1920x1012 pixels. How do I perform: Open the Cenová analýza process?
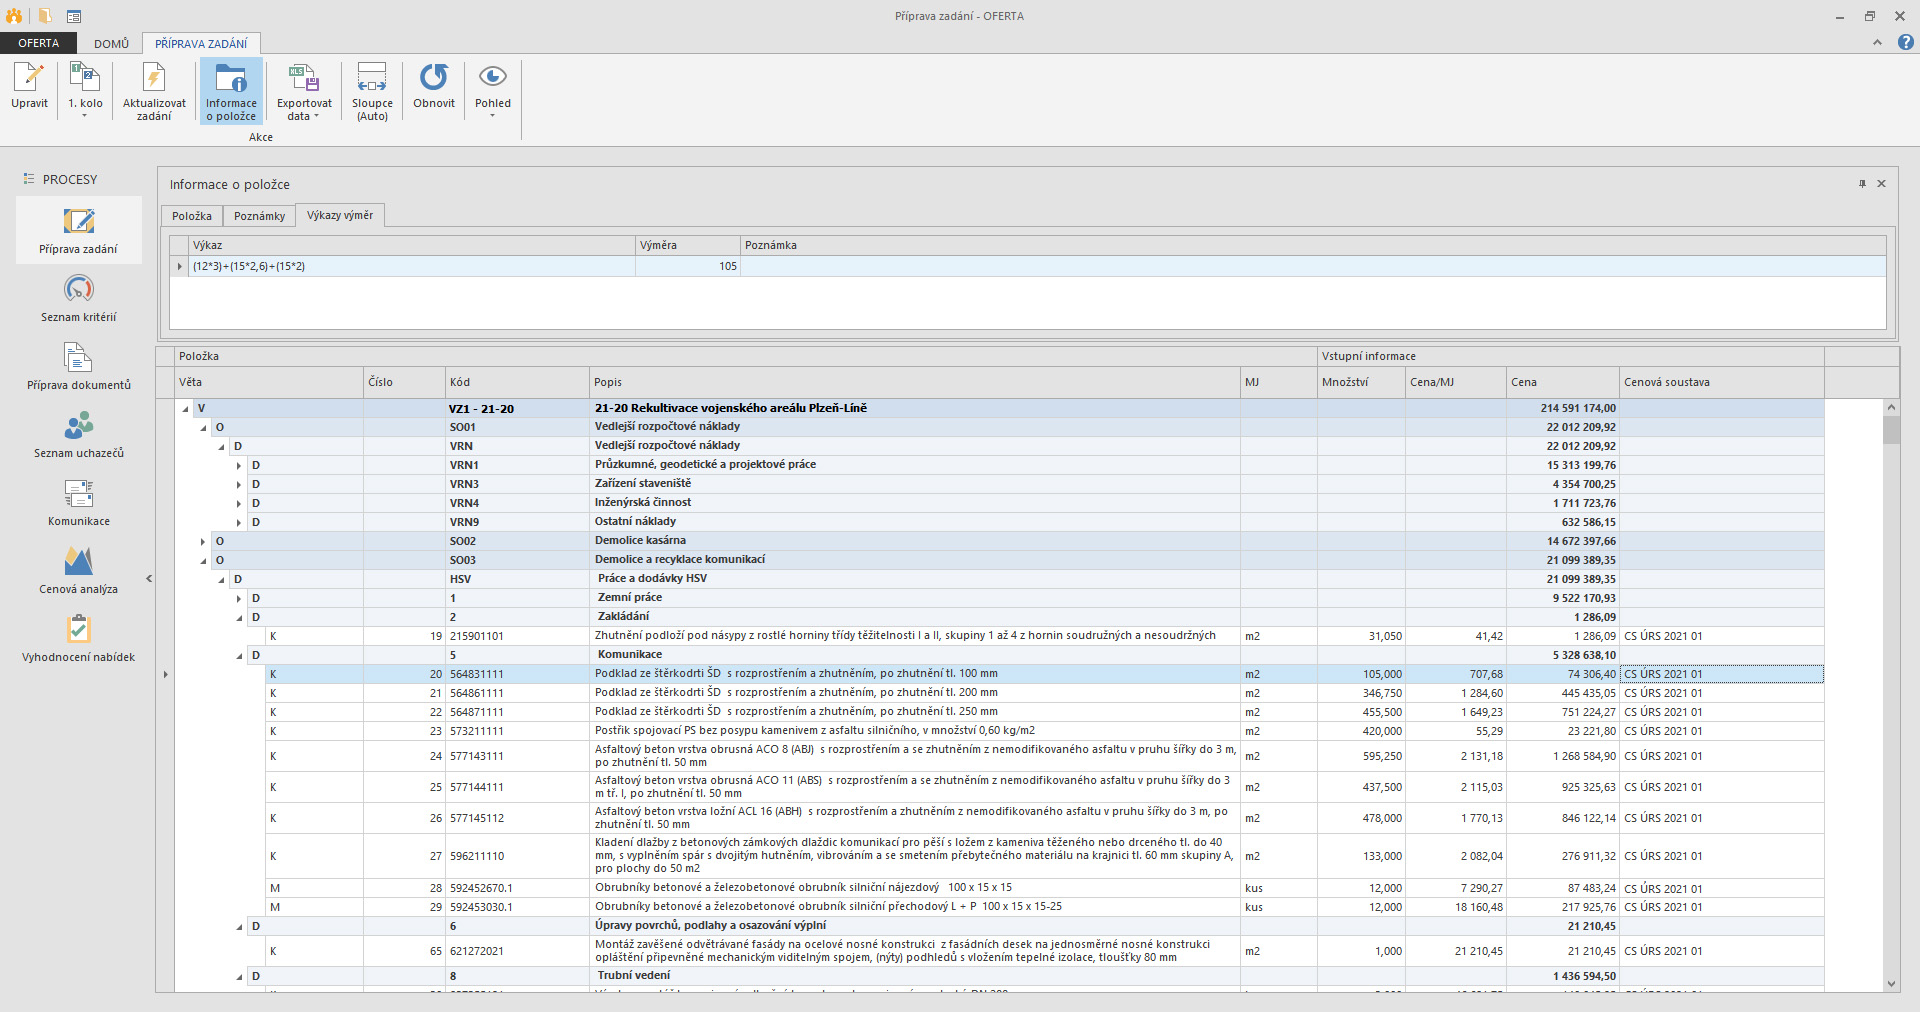coord(79,570)
